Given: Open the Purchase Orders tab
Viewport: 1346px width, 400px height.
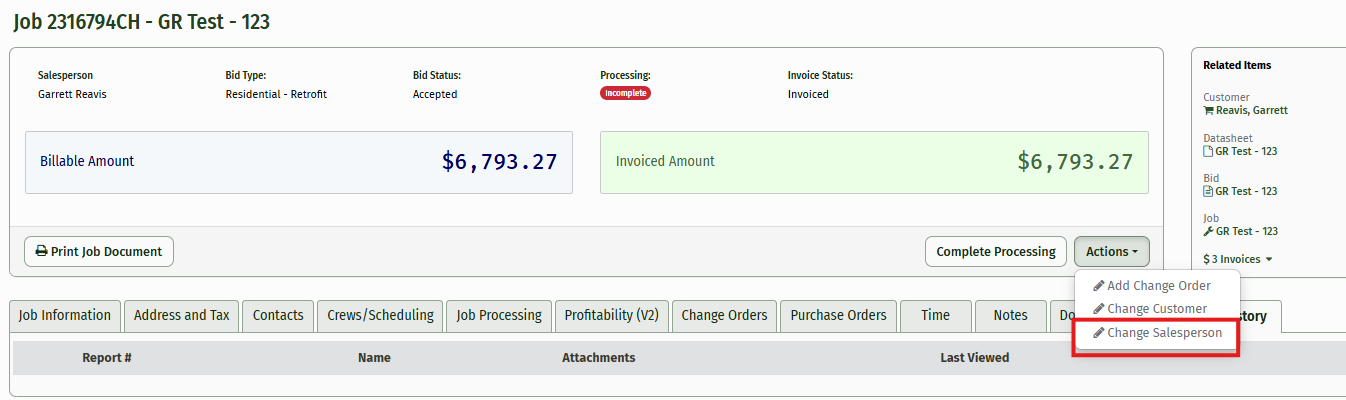Looking at the screenshot, I should pyautogui.click(x=838, y=315).
